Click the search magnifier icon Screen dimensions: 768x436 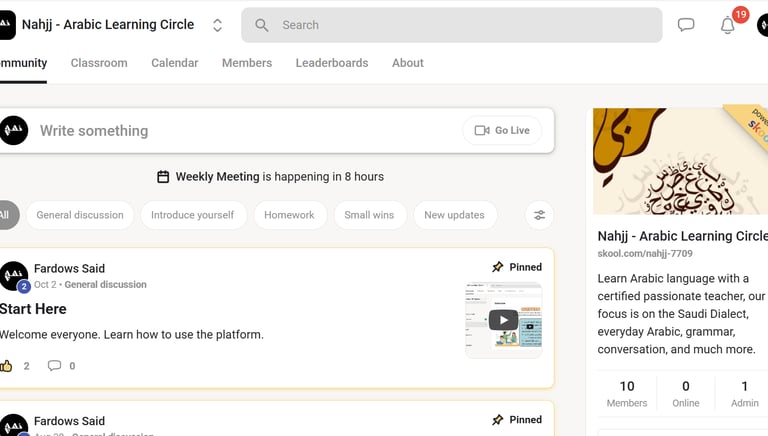click(262, 25)
